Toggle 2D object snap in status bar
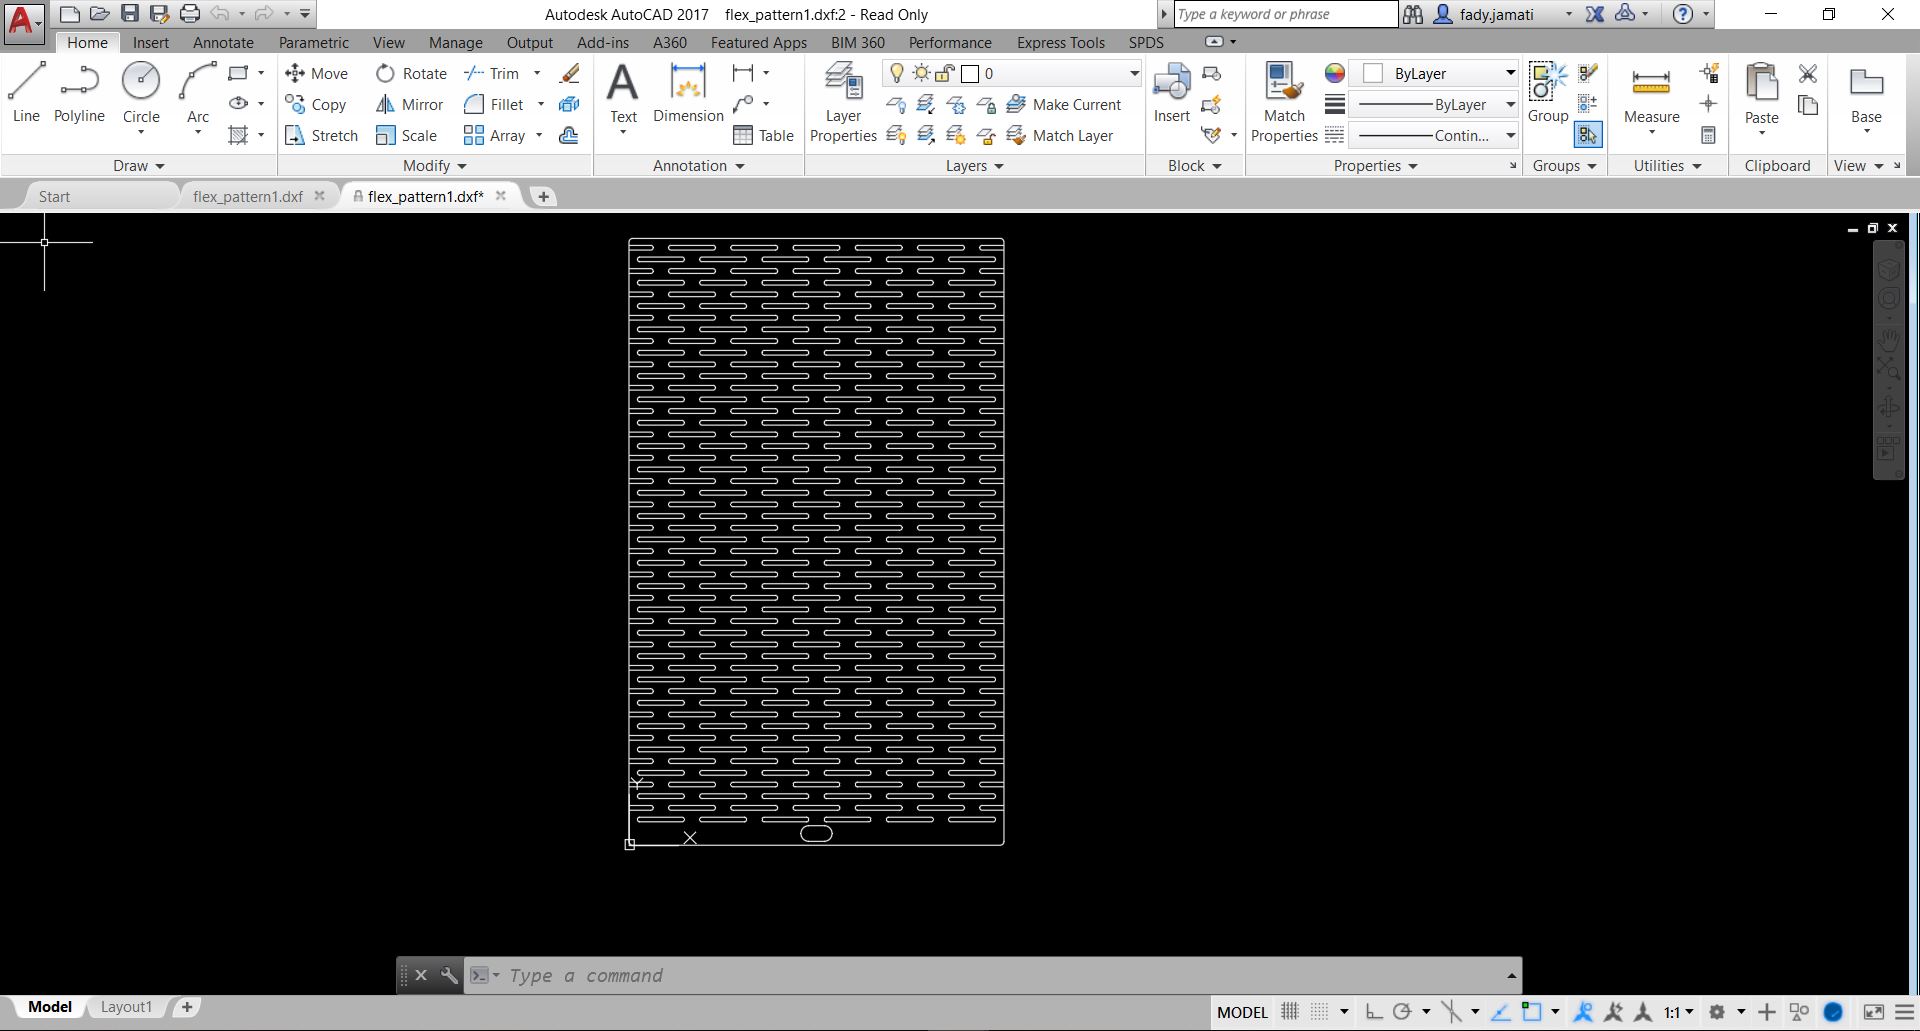The image size is (1920, 1031). [1531, 1012]
